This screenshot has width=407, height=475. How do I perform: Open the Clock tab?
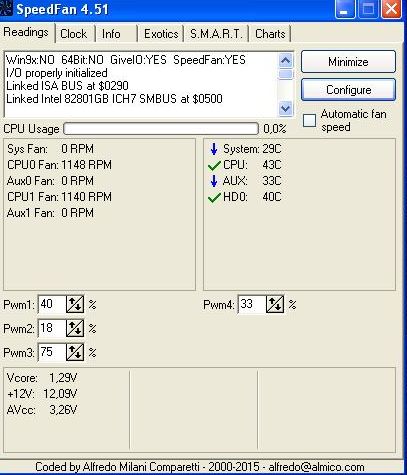pyautogui.click(x=74, y=34)
